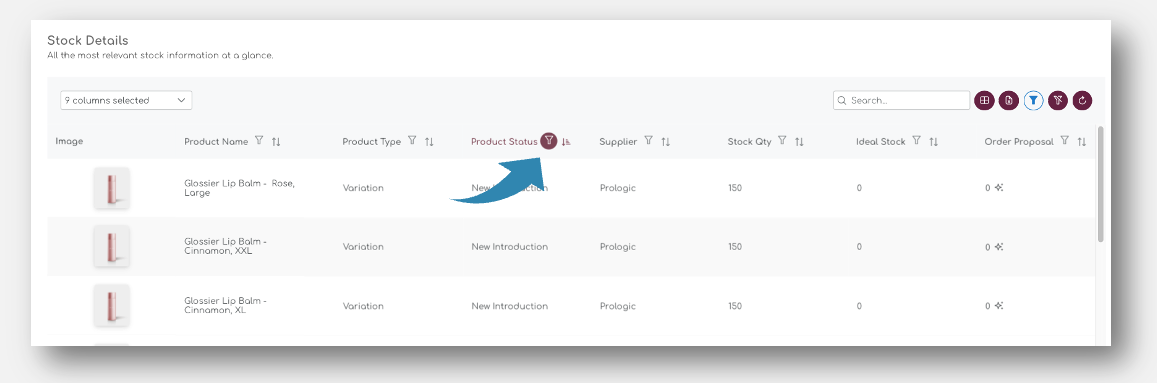Click the Supplier column header label
This screenshot has width=1157, height=383.
[x=618, y=142]
